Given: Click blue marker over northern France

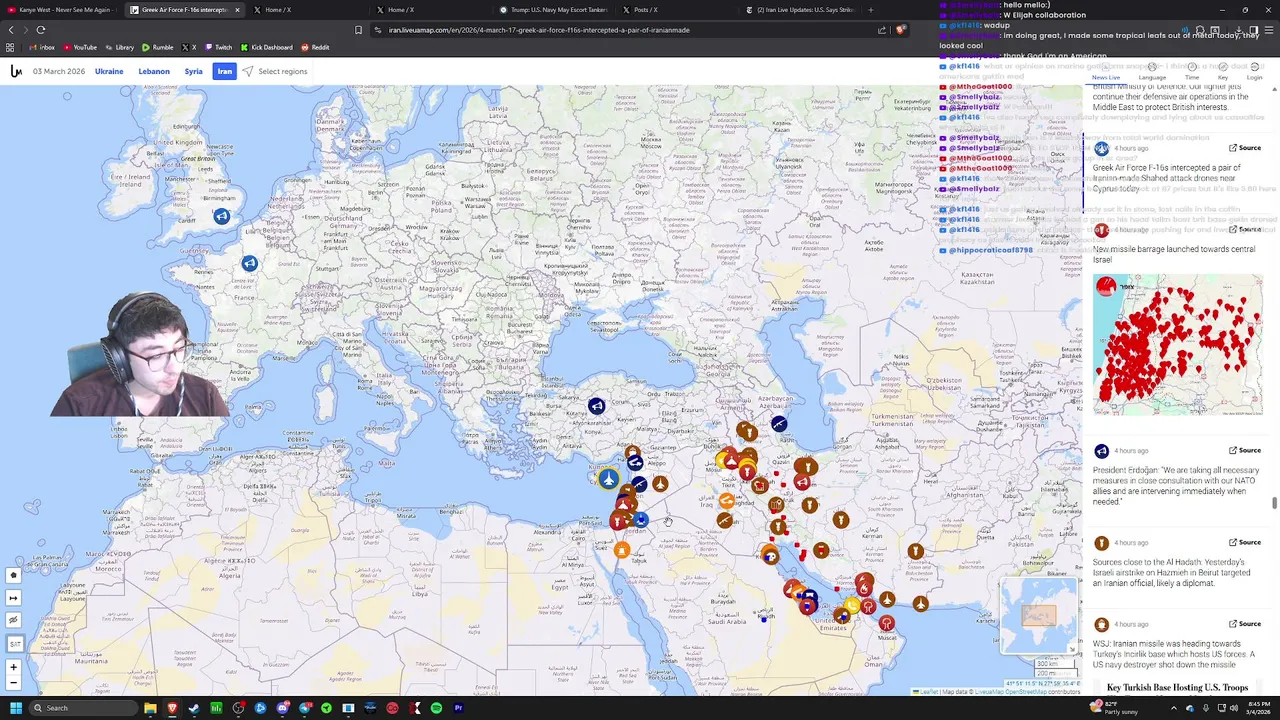Looking at the screenshot, I should pos(249,263).
